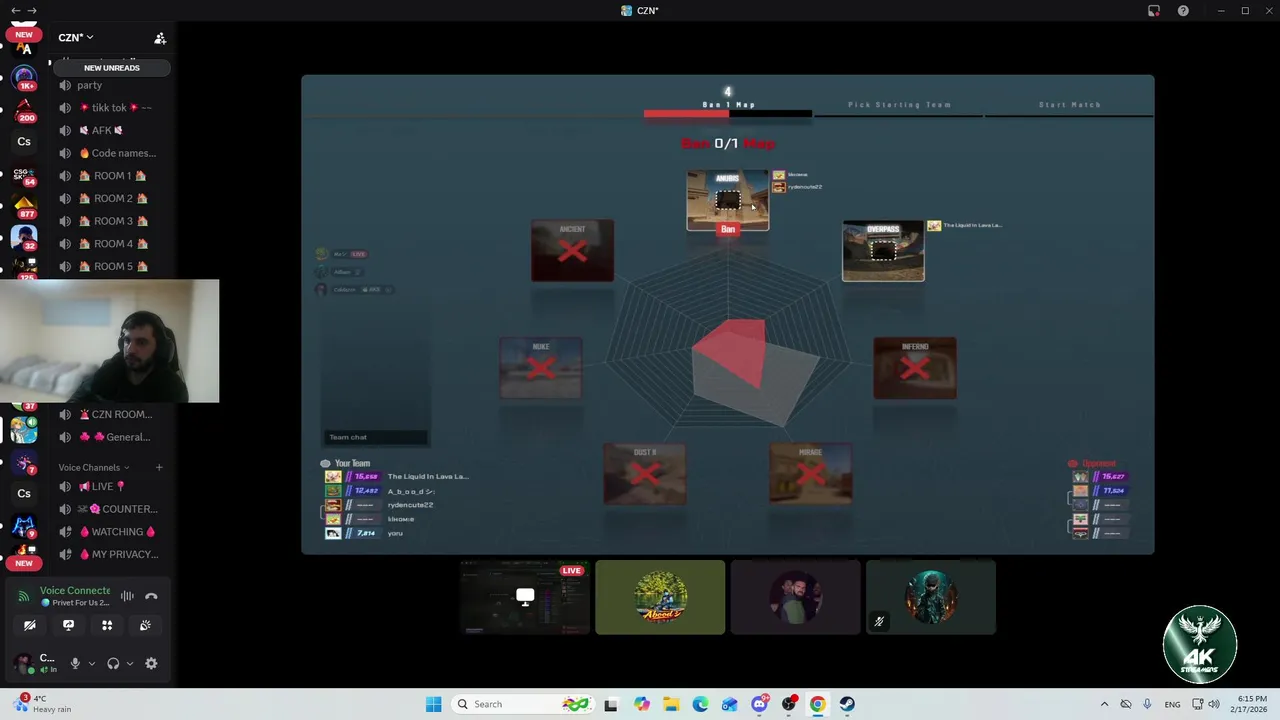The width and height of the screenshot is (1280, 720).
Task: Open the server with 54 badge
Action: [x=24, y=175]
